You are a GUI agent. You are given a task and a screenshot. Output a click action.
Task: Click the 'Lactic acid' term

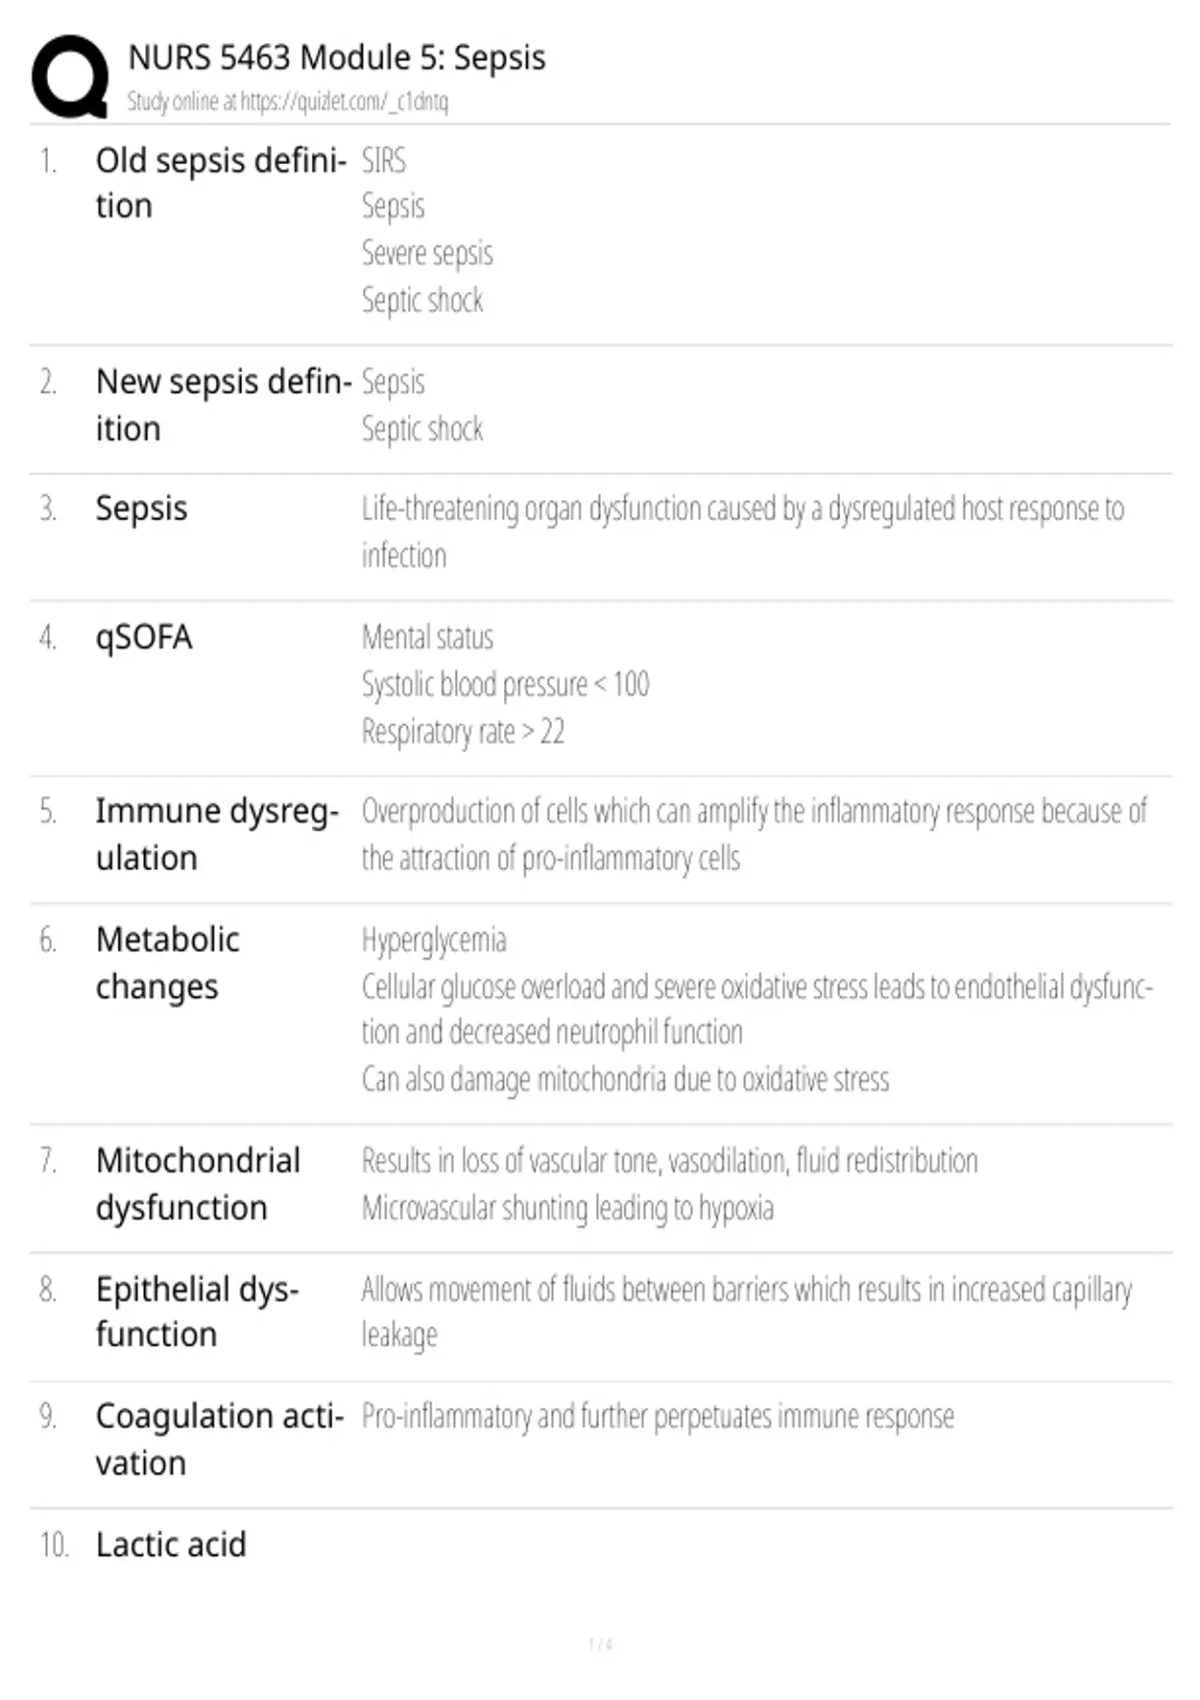[171, 1544]
